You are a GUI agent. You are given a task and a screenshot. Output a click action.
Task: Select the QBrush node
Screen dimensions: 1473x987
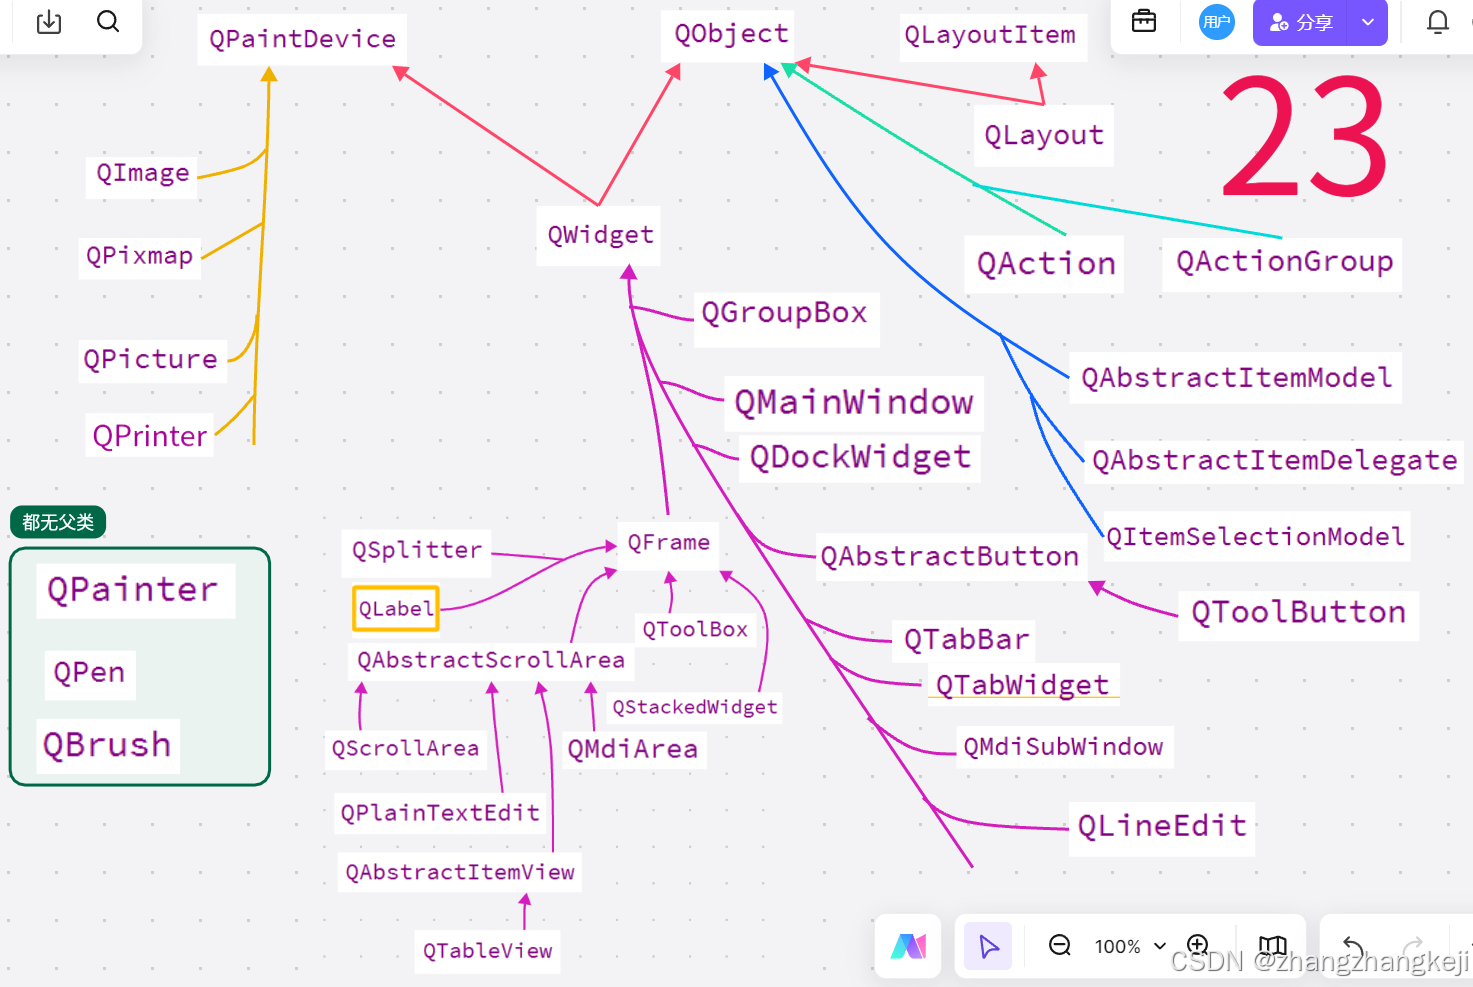tap(106, 746)
